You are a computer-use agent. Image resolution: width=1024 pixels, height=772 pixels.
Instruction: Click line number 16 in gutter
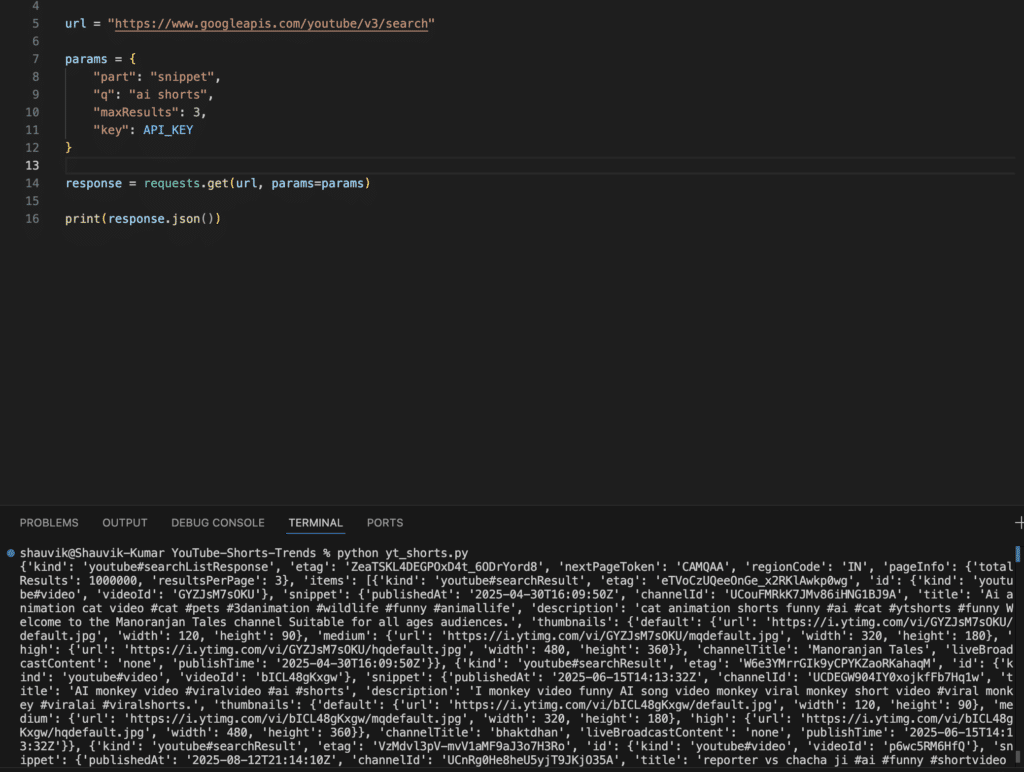point(33,219)
